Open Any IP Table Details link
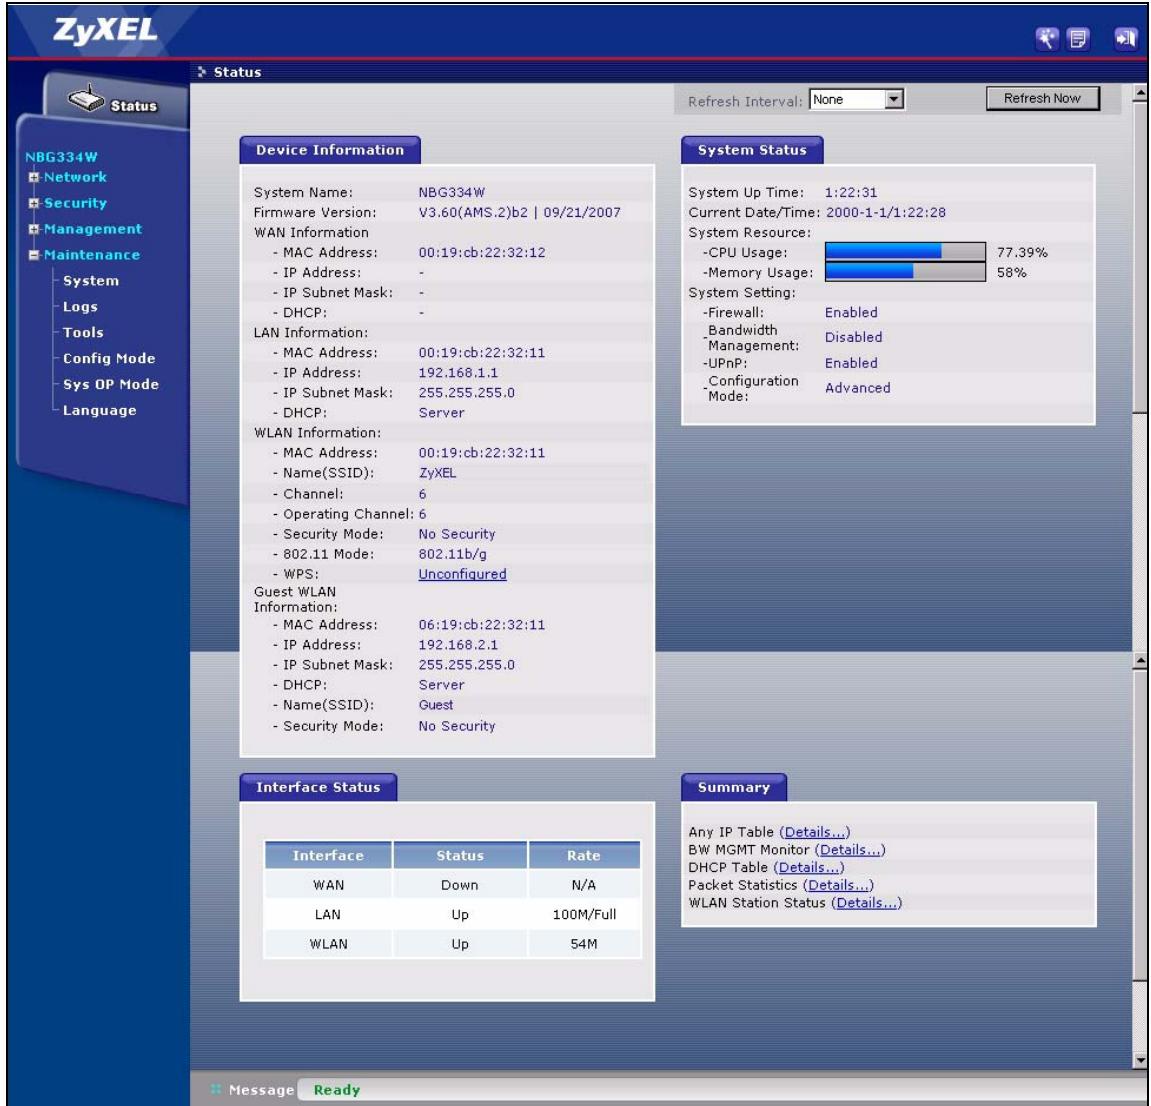This screenshot has width=1151, height=1106. coord(815,832)
